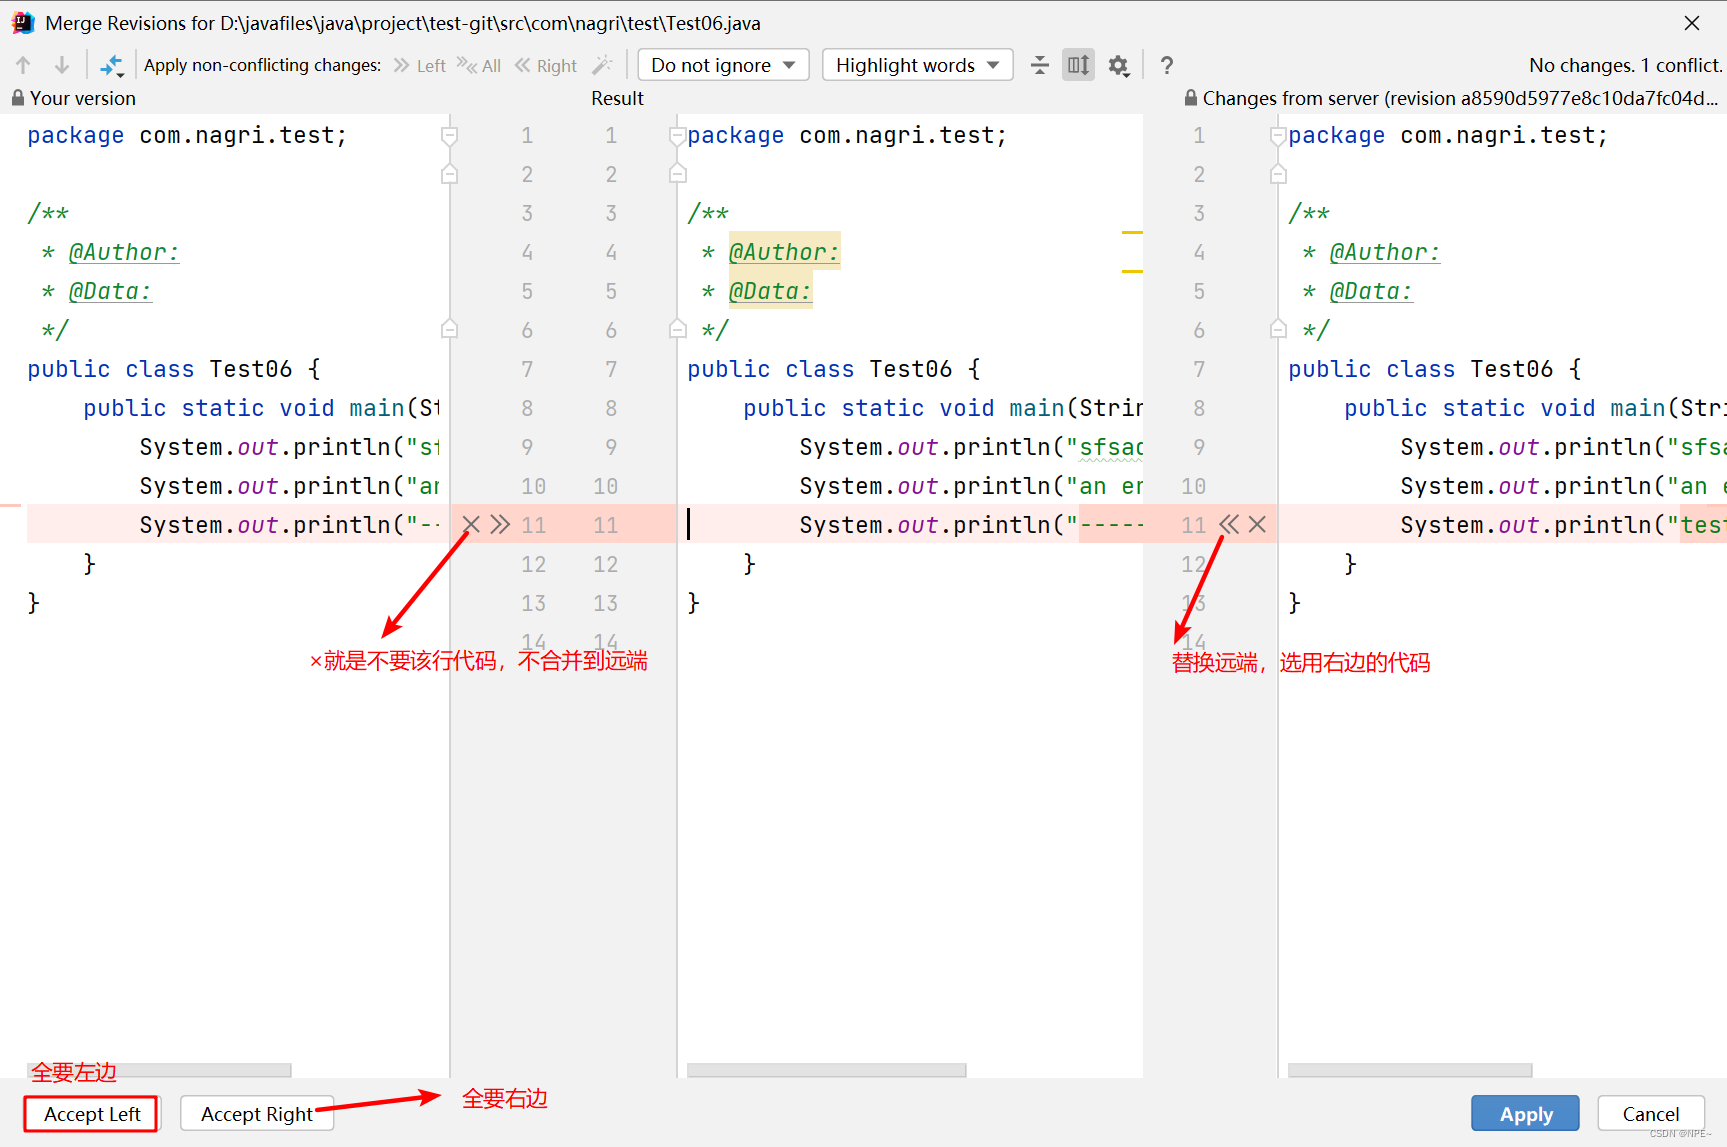Open the Do not ignore dropdown

coord(723,65)
